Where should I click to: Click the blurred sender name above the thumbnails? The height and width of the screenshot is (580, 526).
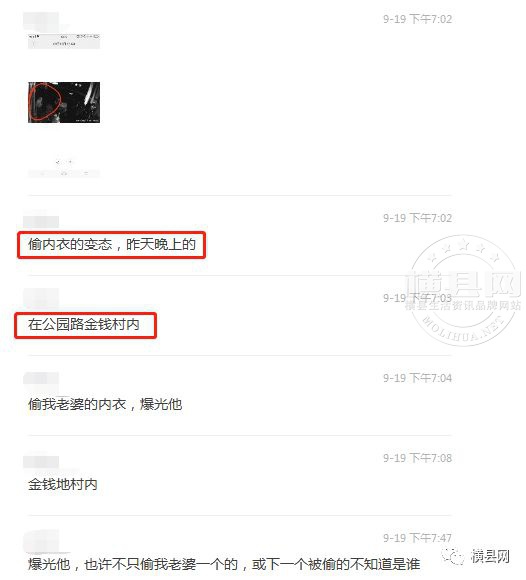[x=41, y=20]
